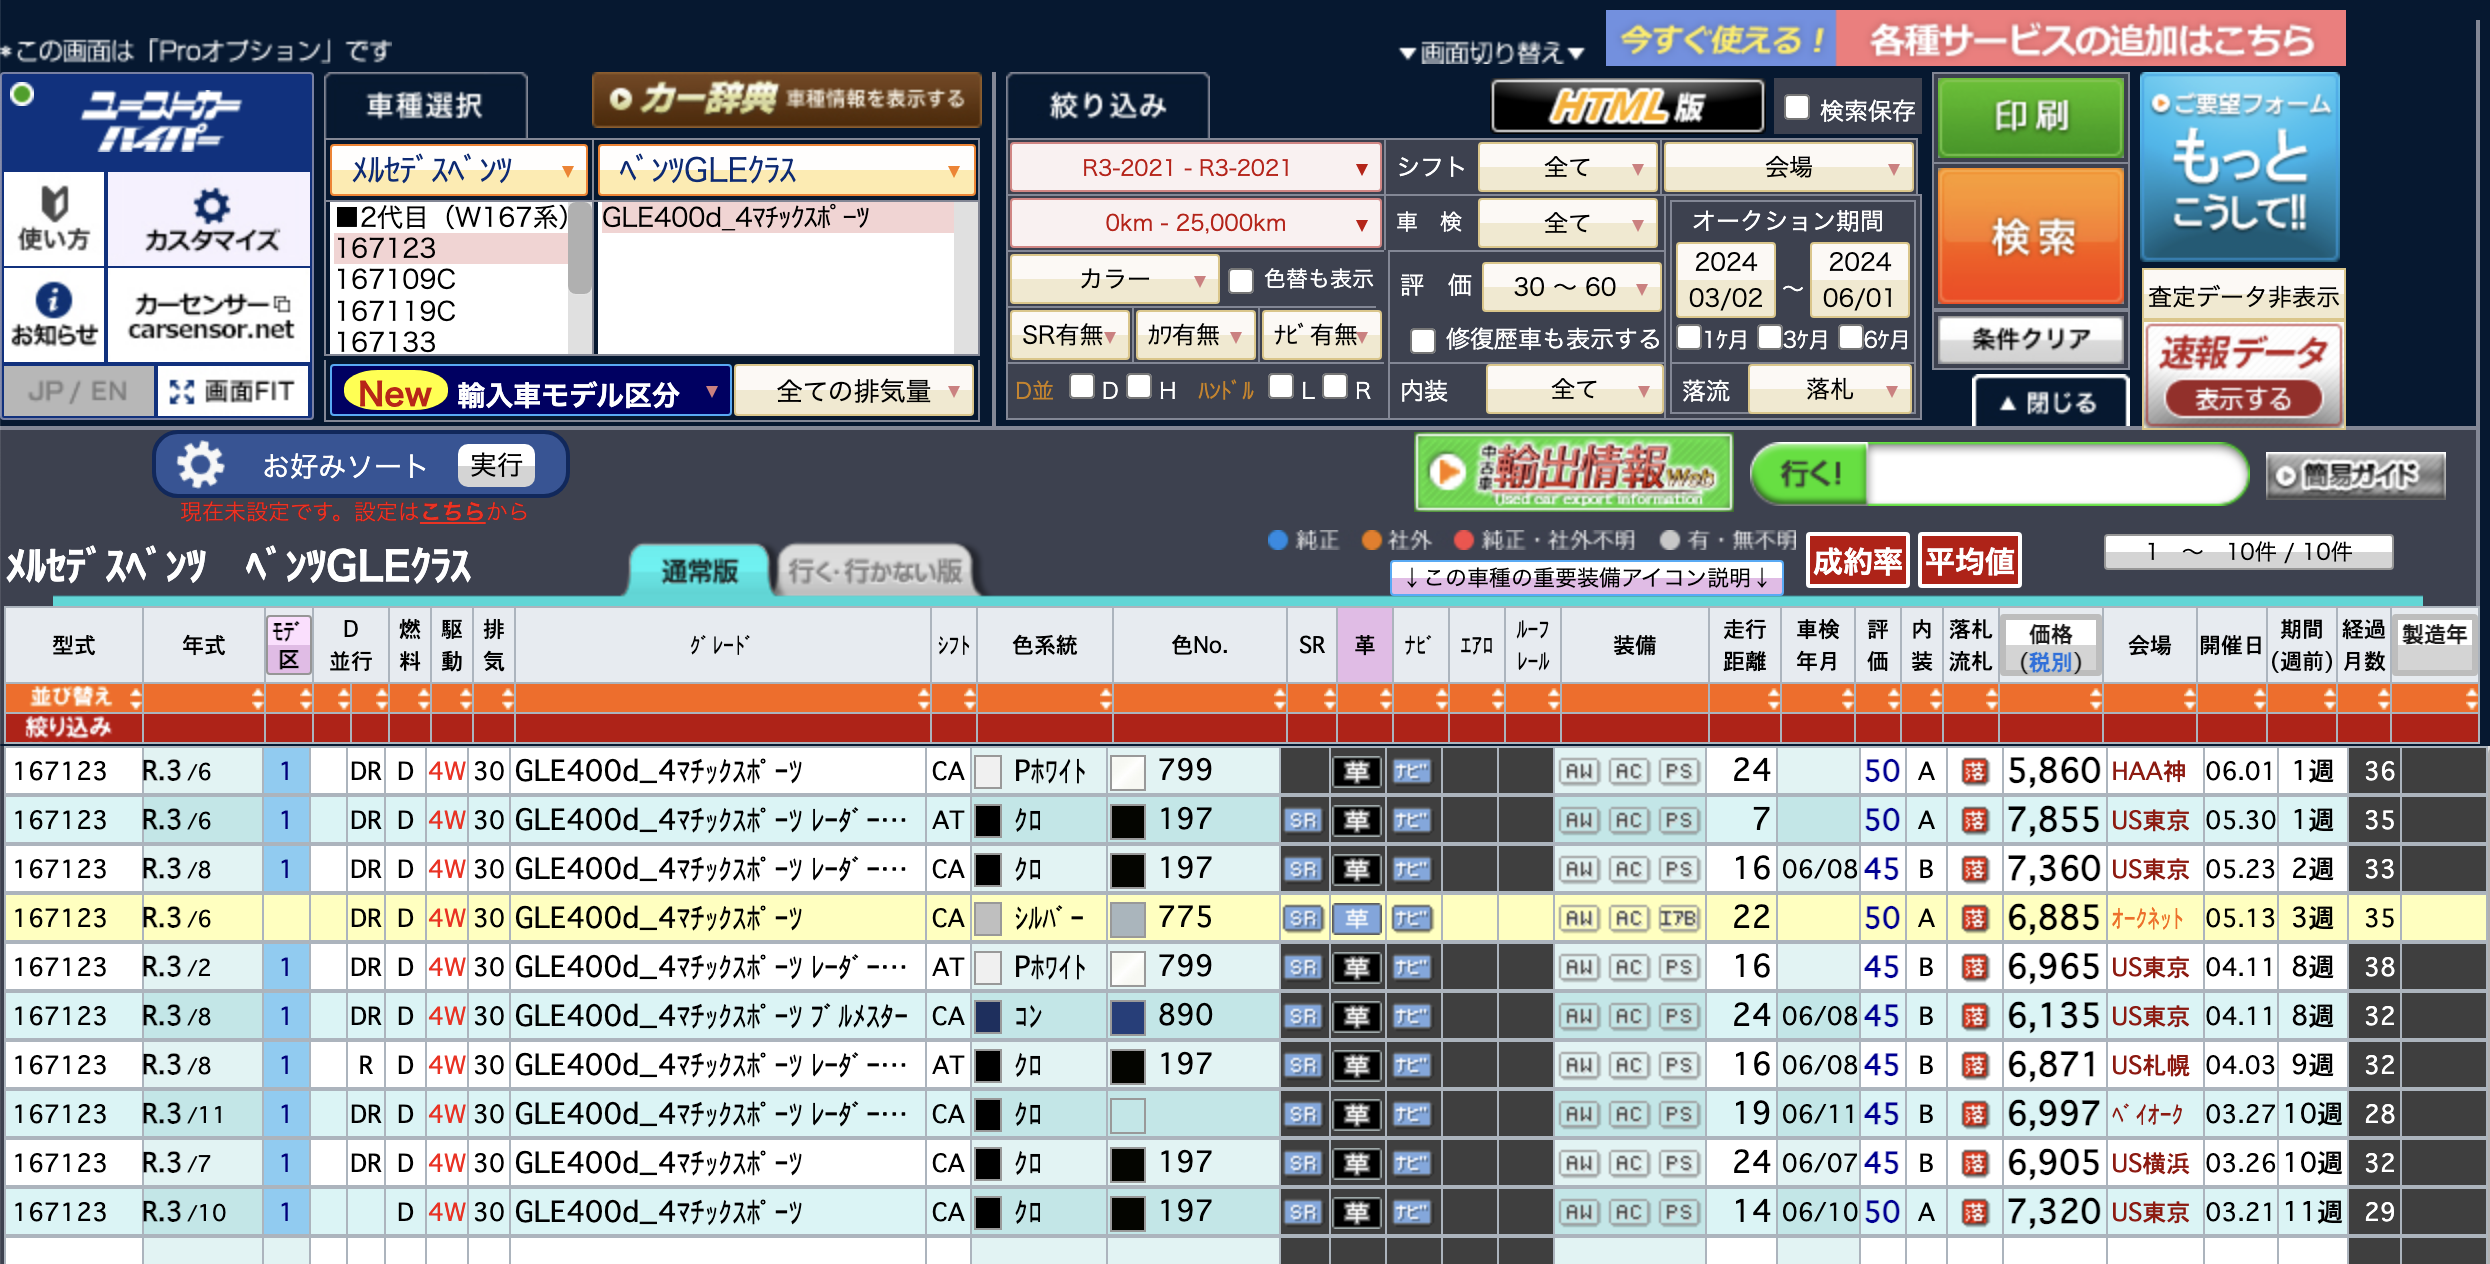
Task: Click the SR icon in the 7,855 row
Action: [1302, 821]
